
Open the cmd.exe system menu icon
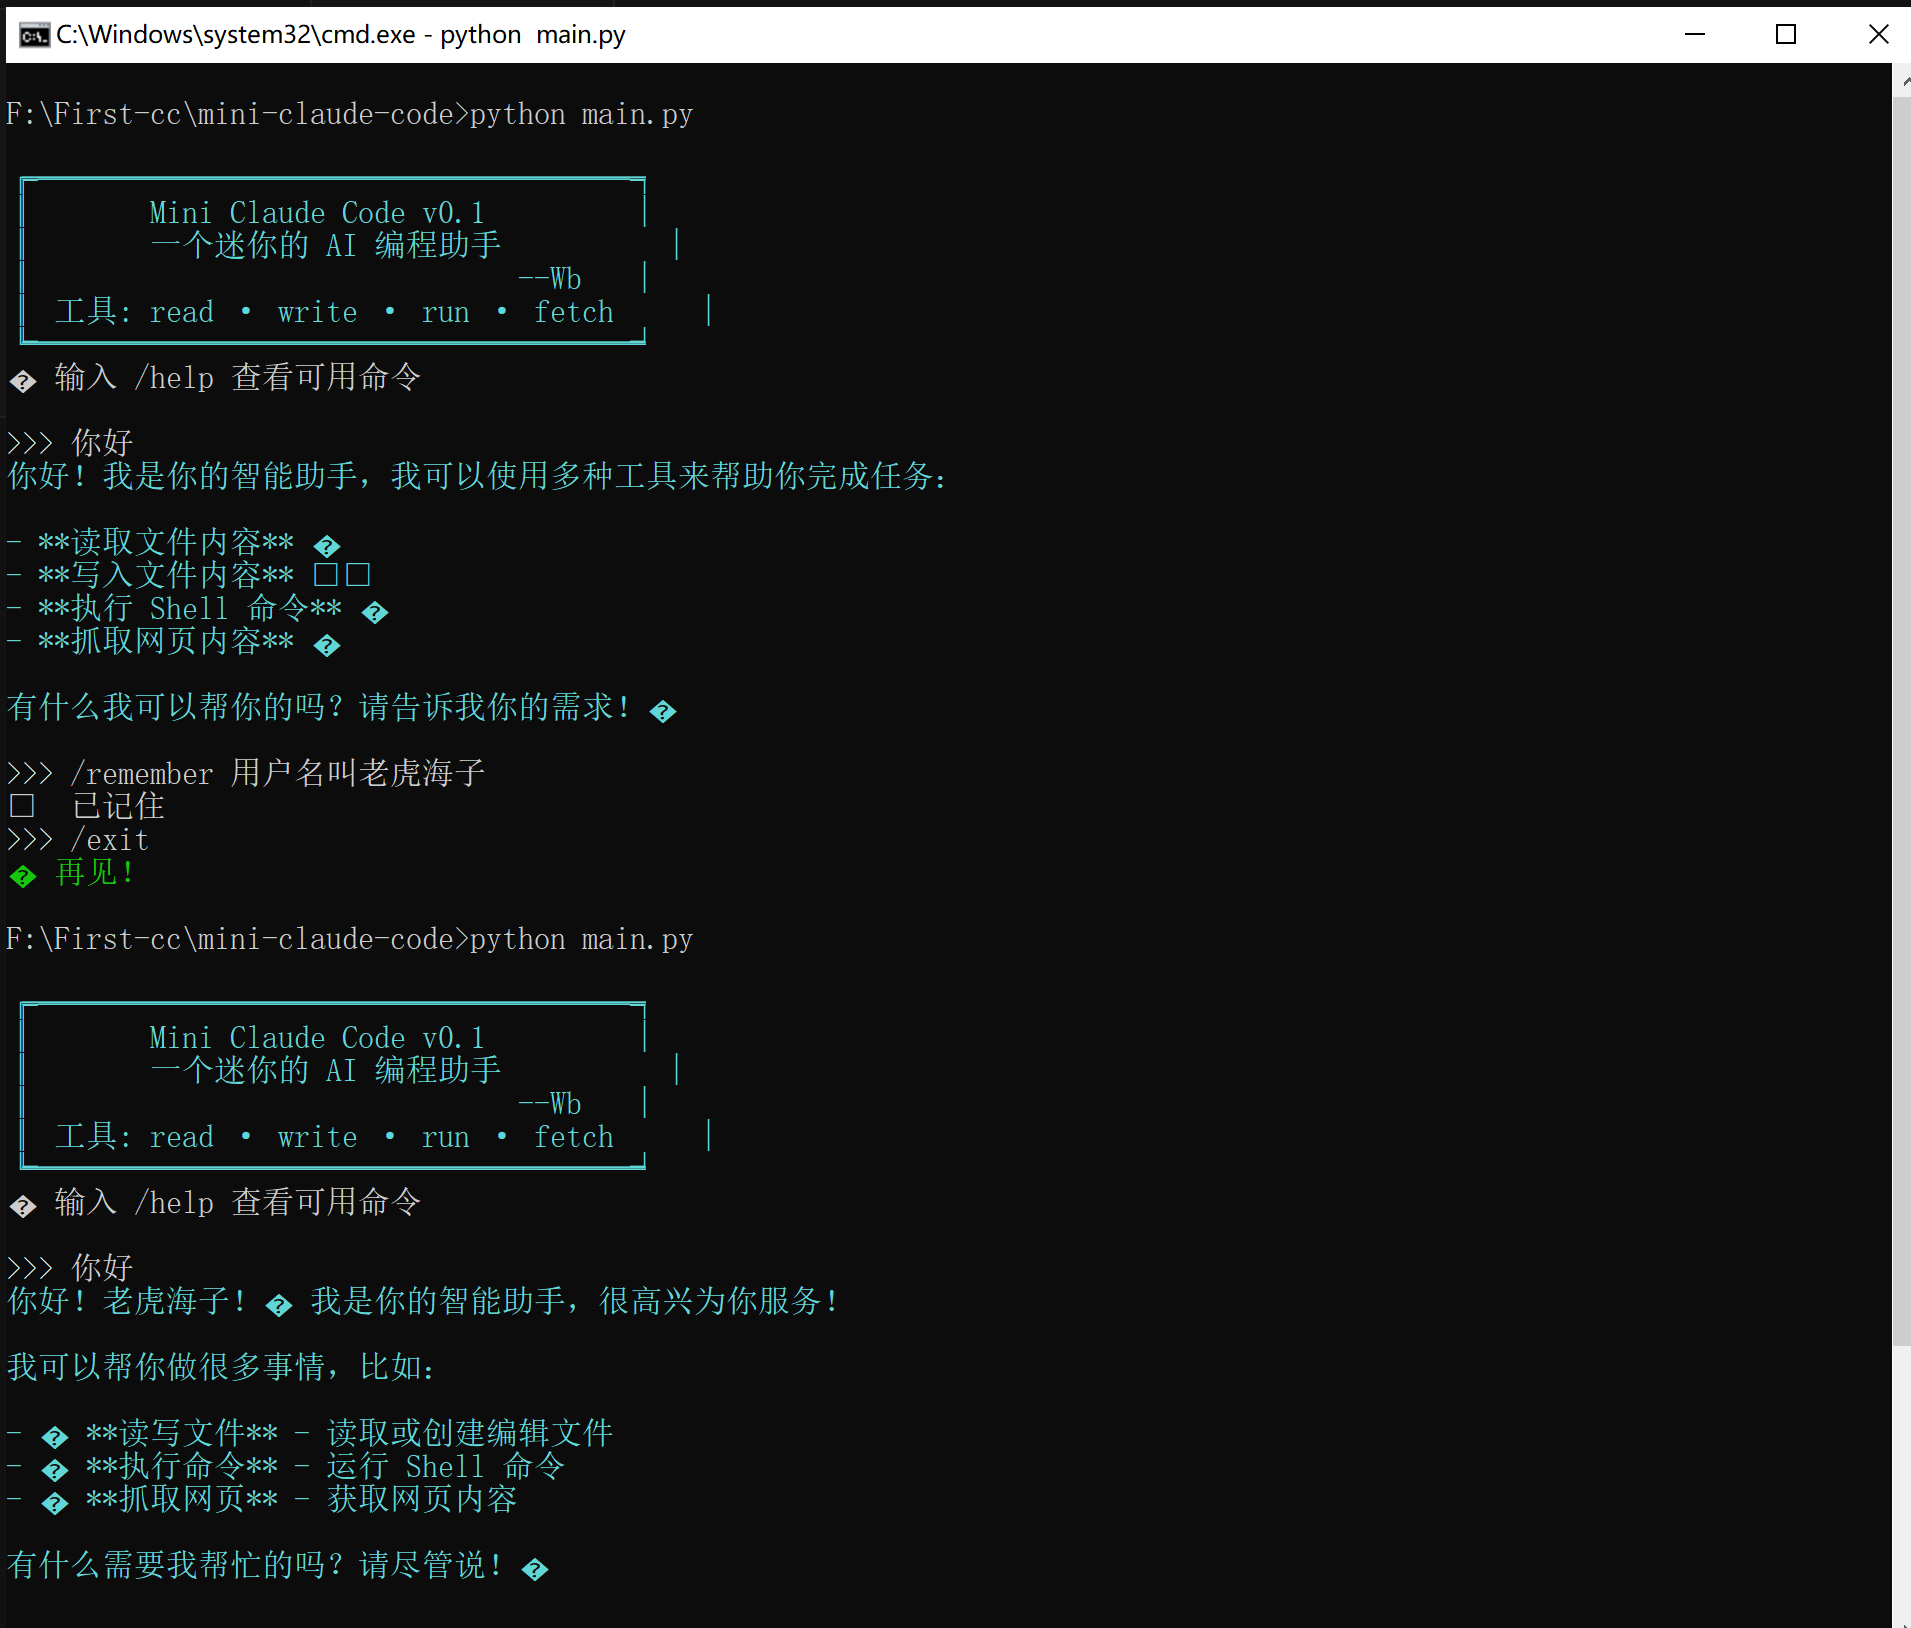coord(33,35)
